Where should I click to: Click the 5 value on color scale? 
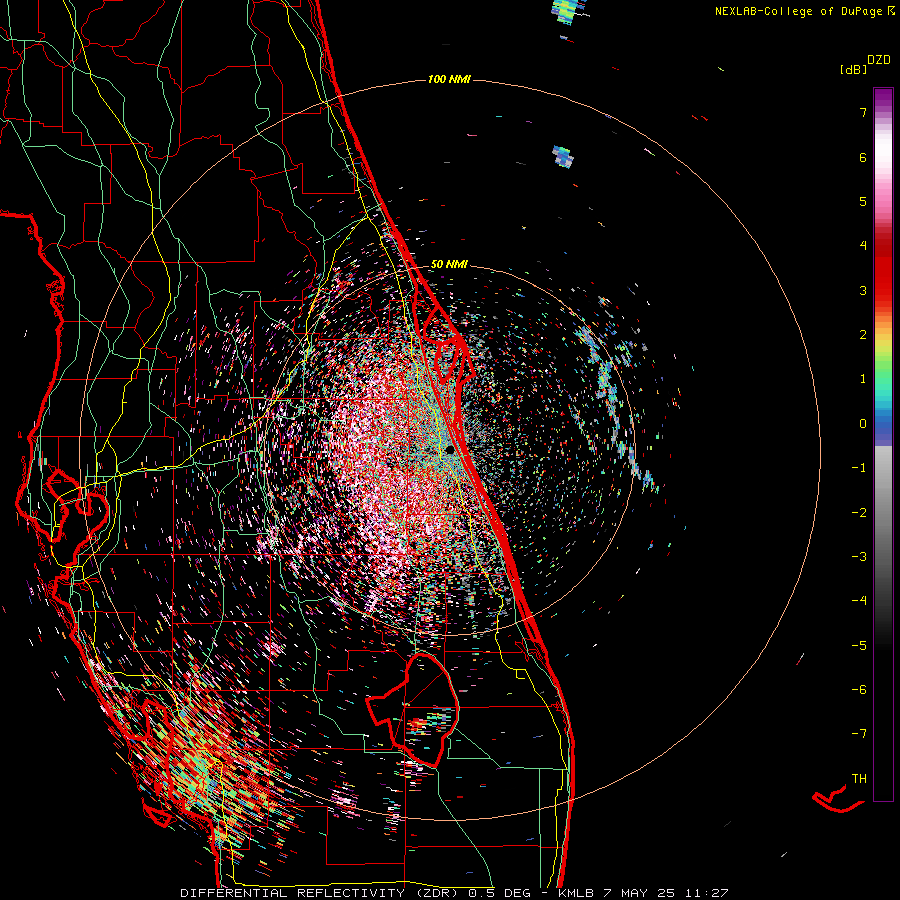(x=863, y=201)
